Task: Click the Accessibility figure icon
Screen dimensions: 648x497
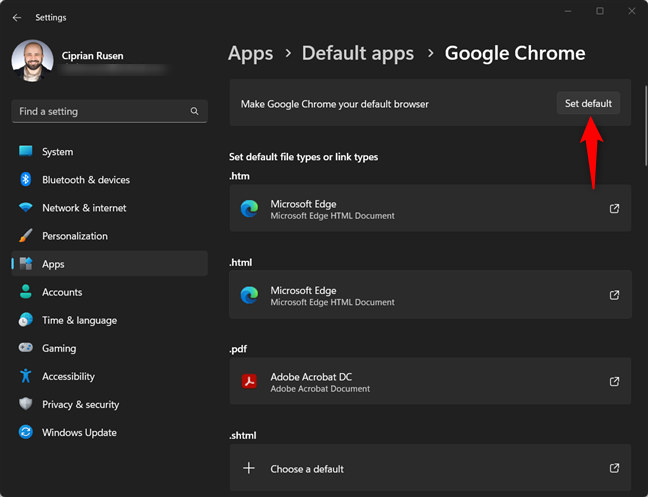Action: (26, 376)
